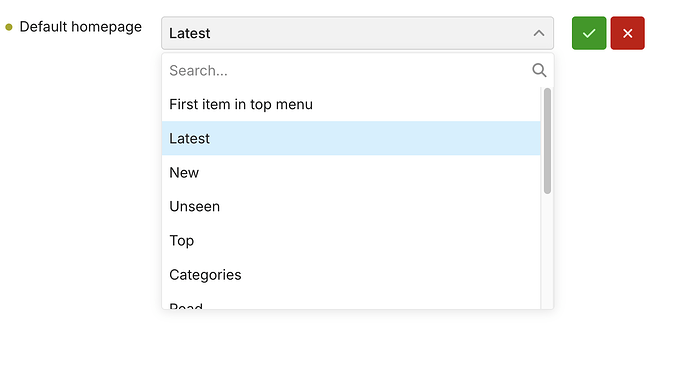Screen dimensions: 690x372
Task: Click the blank space right of Categories row
Action: click(x=391, y=275)
